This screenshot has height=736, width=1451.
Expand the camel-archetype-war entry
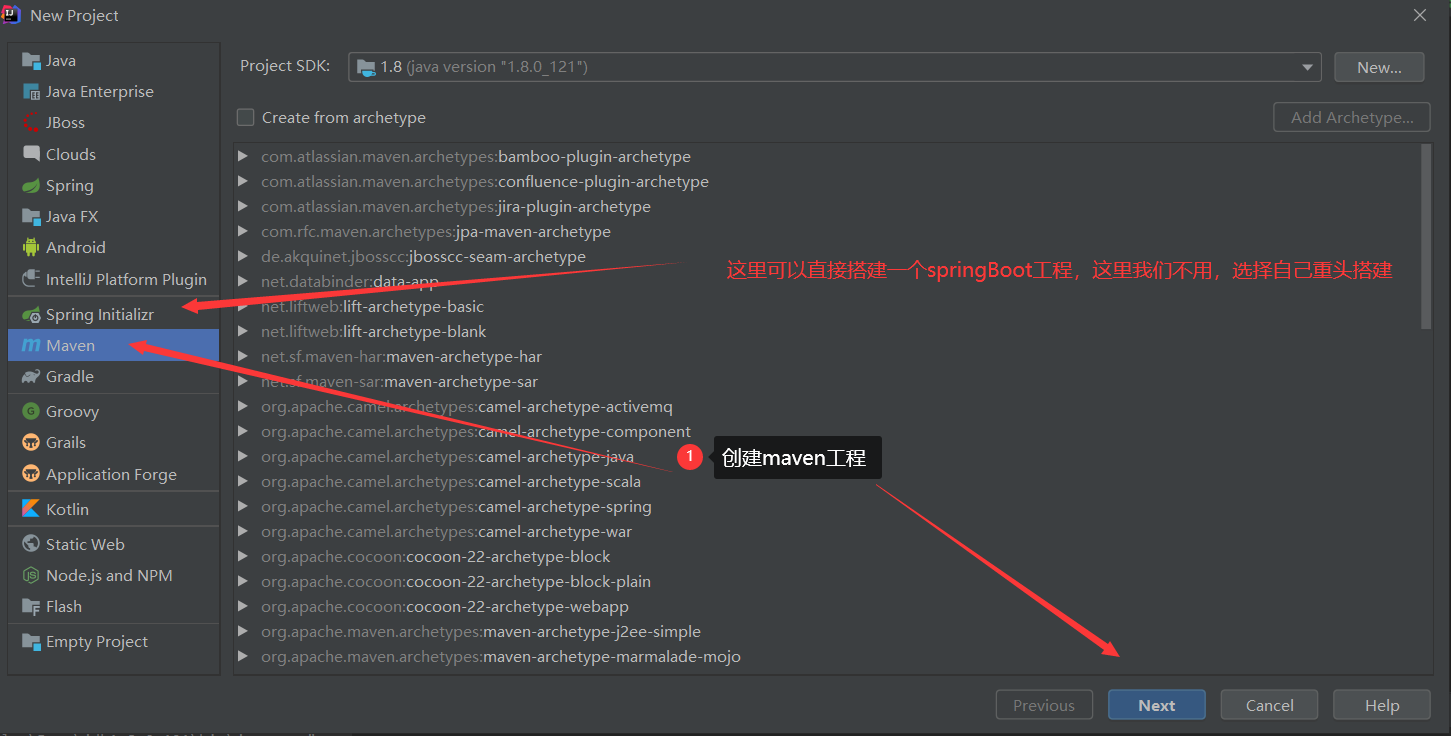coord(243,532)
